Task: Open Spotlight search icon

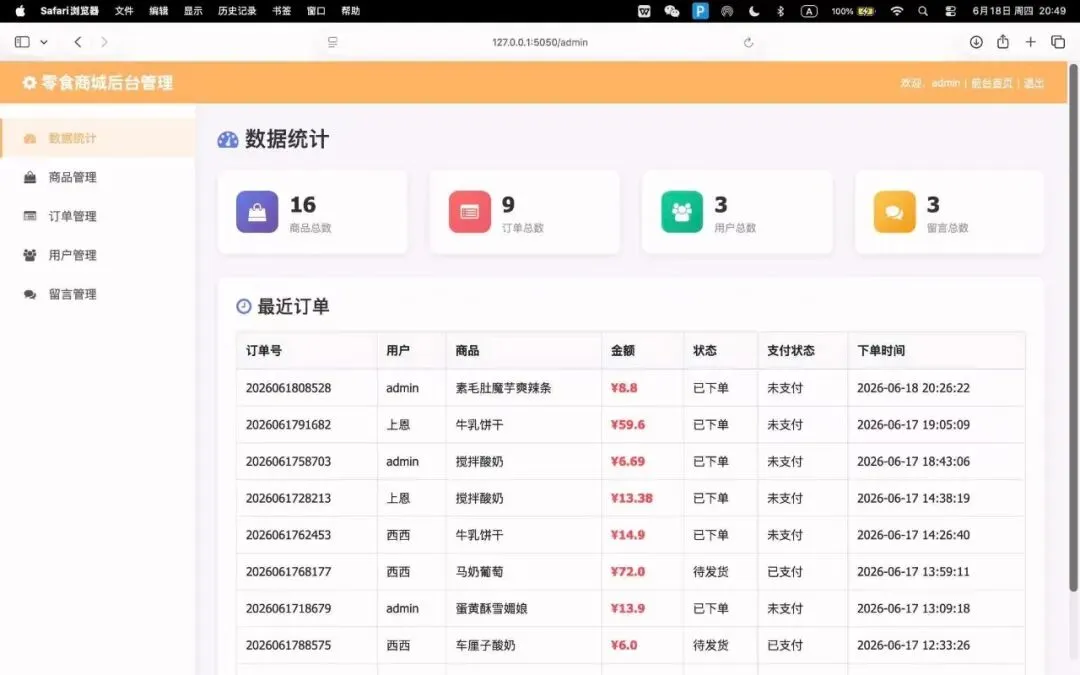Action: 923,11
